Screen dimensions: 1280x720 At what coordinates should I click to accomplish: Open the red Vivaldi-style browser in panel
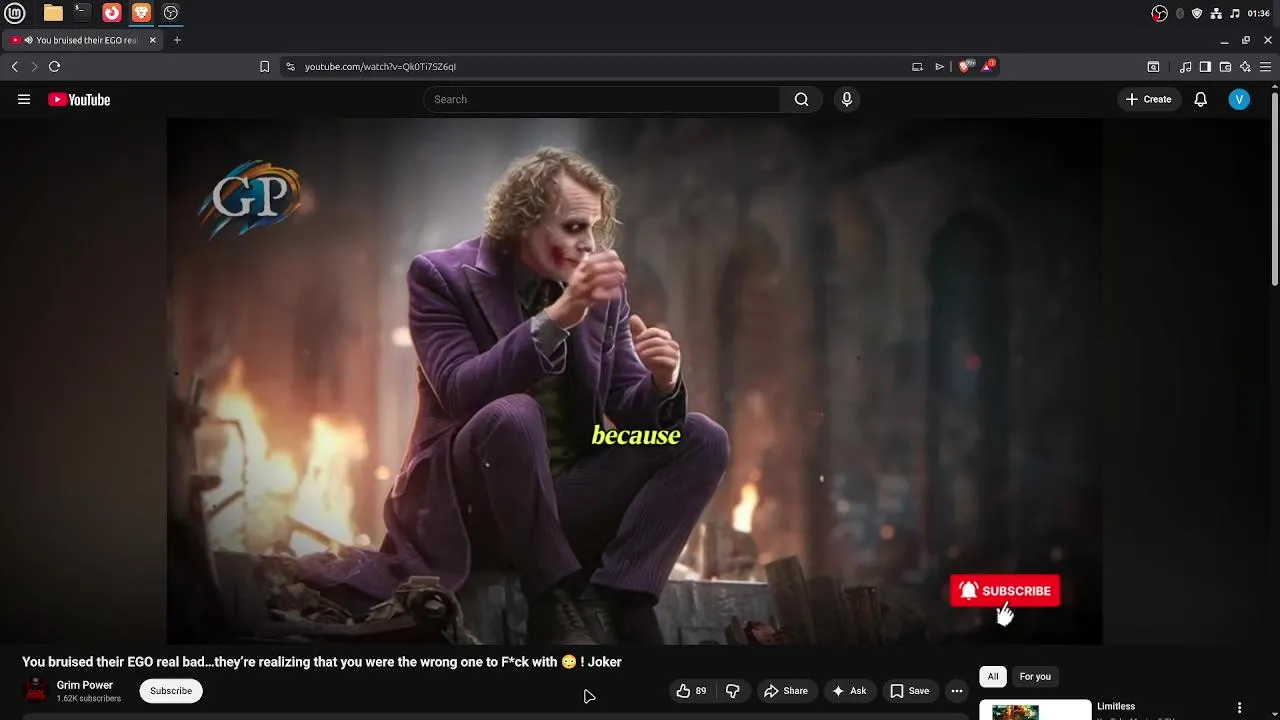[x=112, y=13]
